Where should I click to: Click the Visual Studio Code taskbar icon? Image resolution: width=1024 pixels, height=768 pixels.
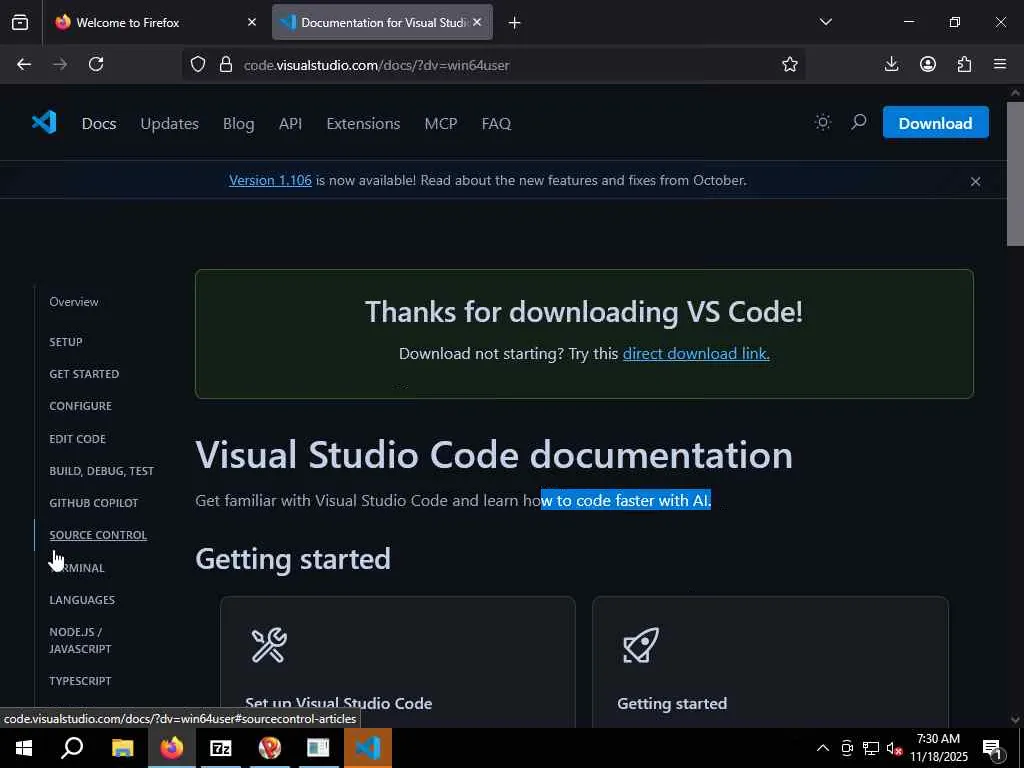click(368, 748)
